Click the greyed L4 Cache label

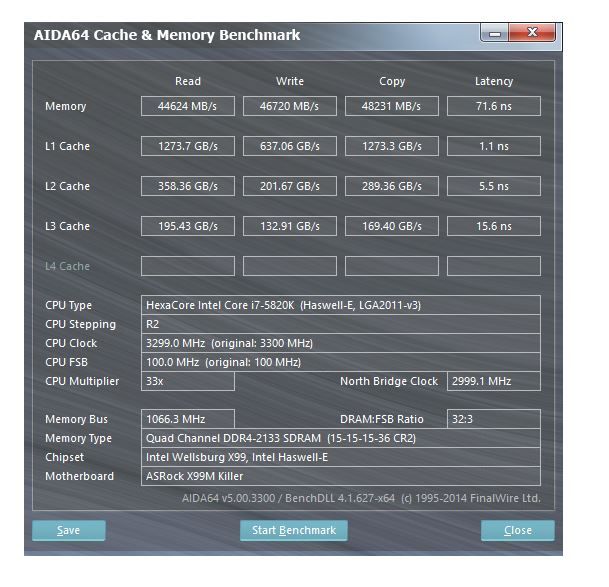tap(67, 266)
